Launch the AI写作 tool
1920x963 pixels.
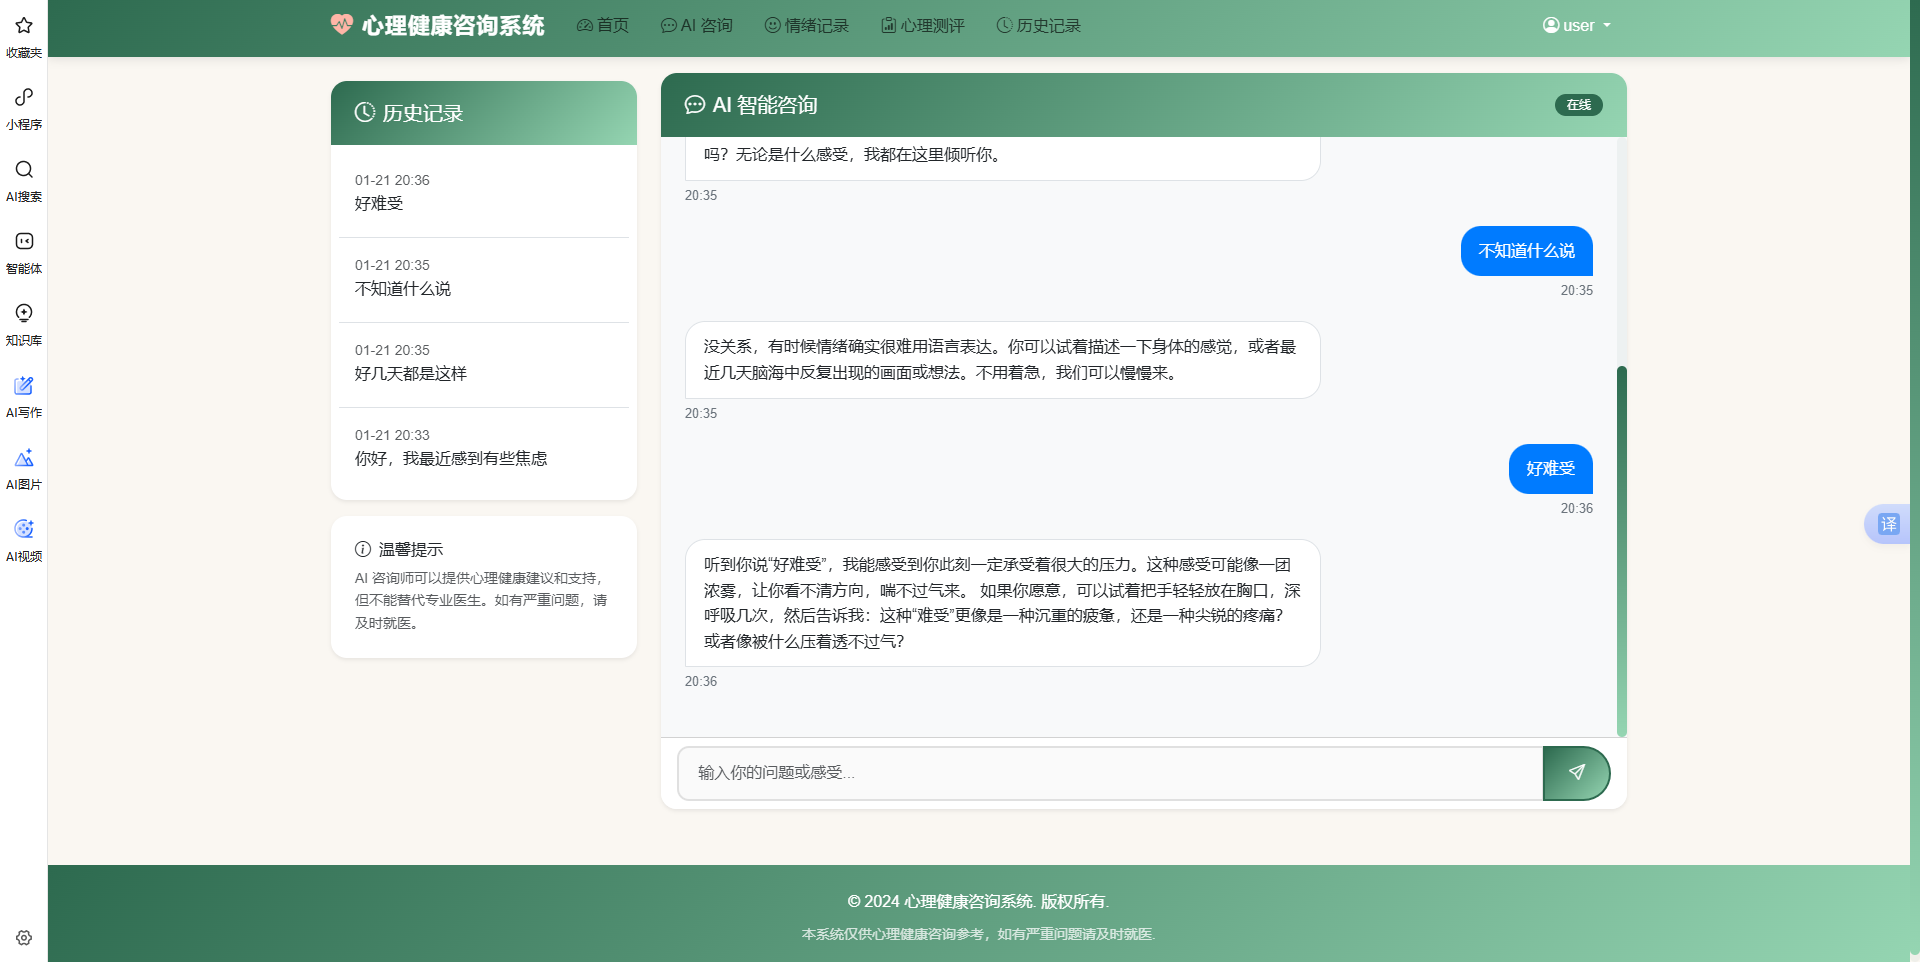[23, 395]
